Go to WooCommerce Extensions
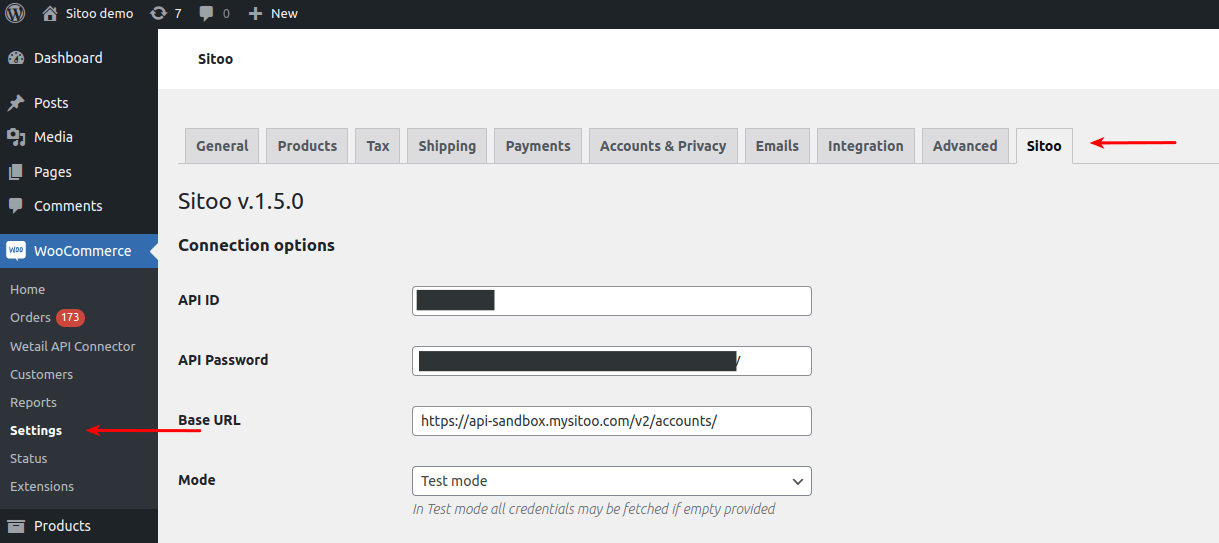This screenshot has width=1219, height=543. coord(42,486)
